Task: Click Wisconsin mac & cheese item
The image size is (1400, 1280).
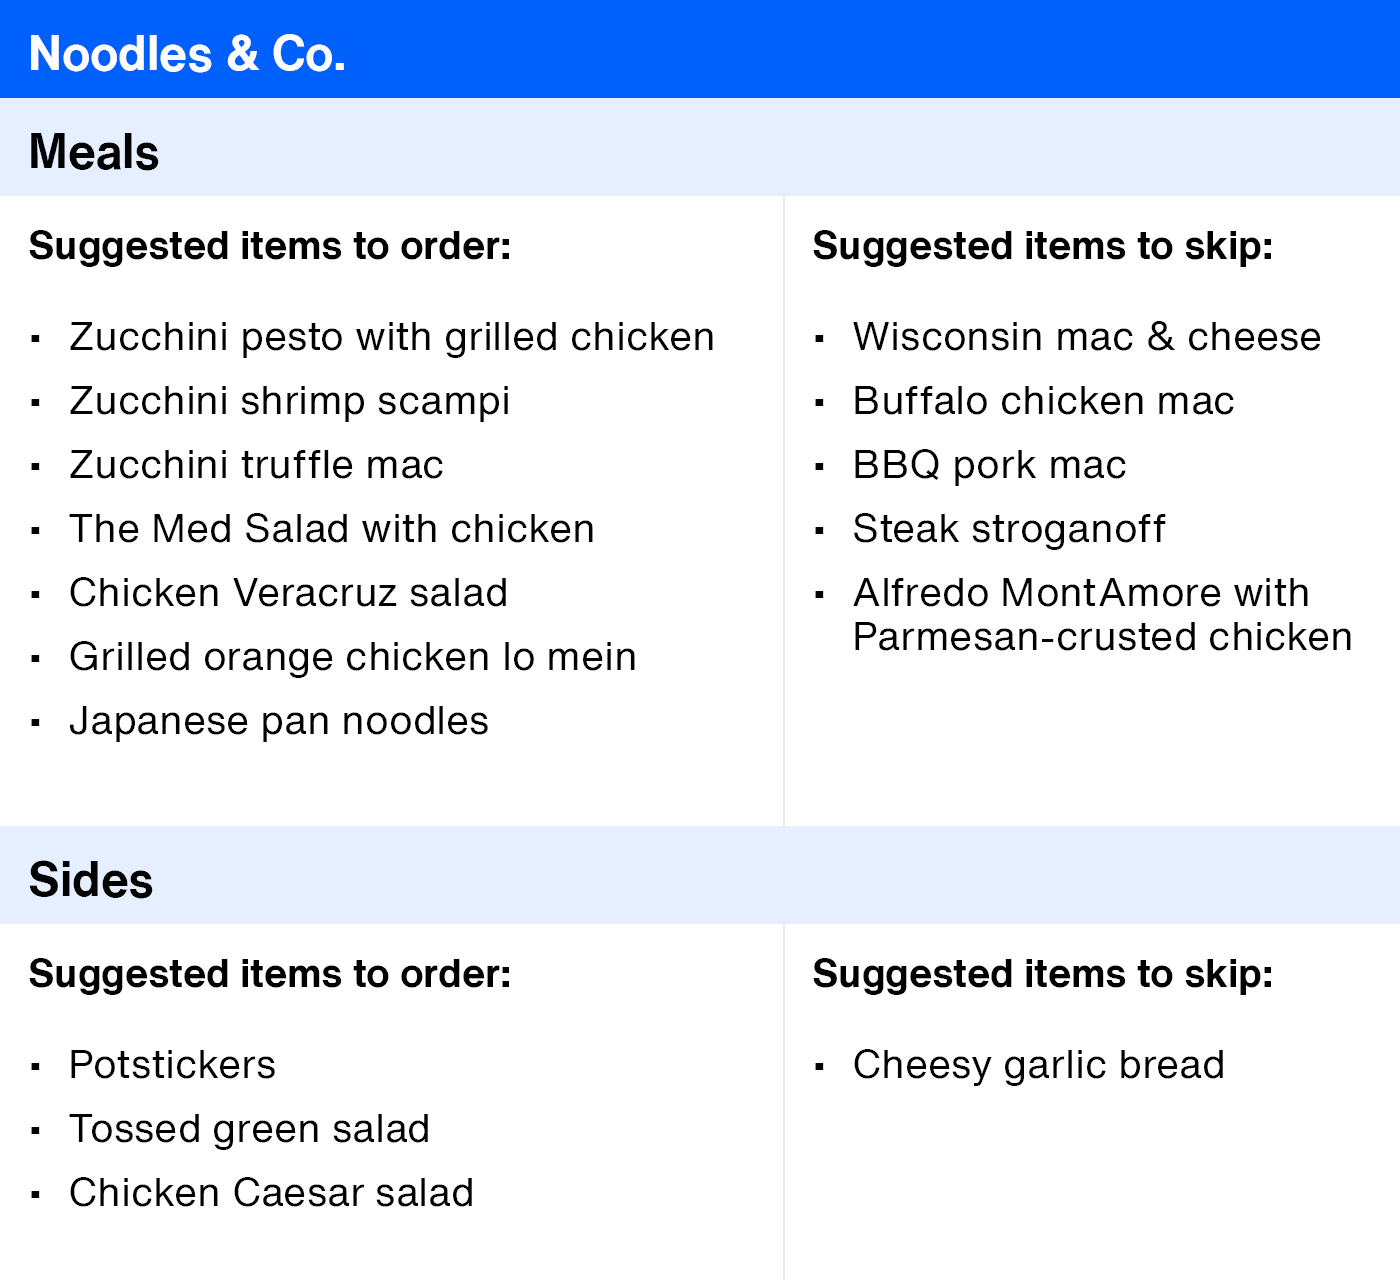Action: click(1087, 337)
